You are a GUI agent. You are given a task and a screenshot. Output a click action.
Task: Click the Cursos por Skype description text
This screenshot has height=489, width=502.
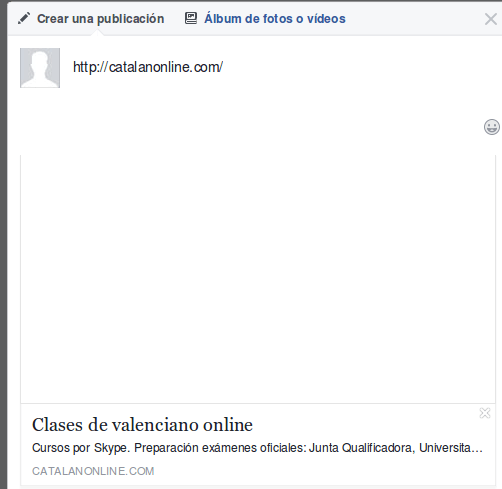(x=257, y=448)
